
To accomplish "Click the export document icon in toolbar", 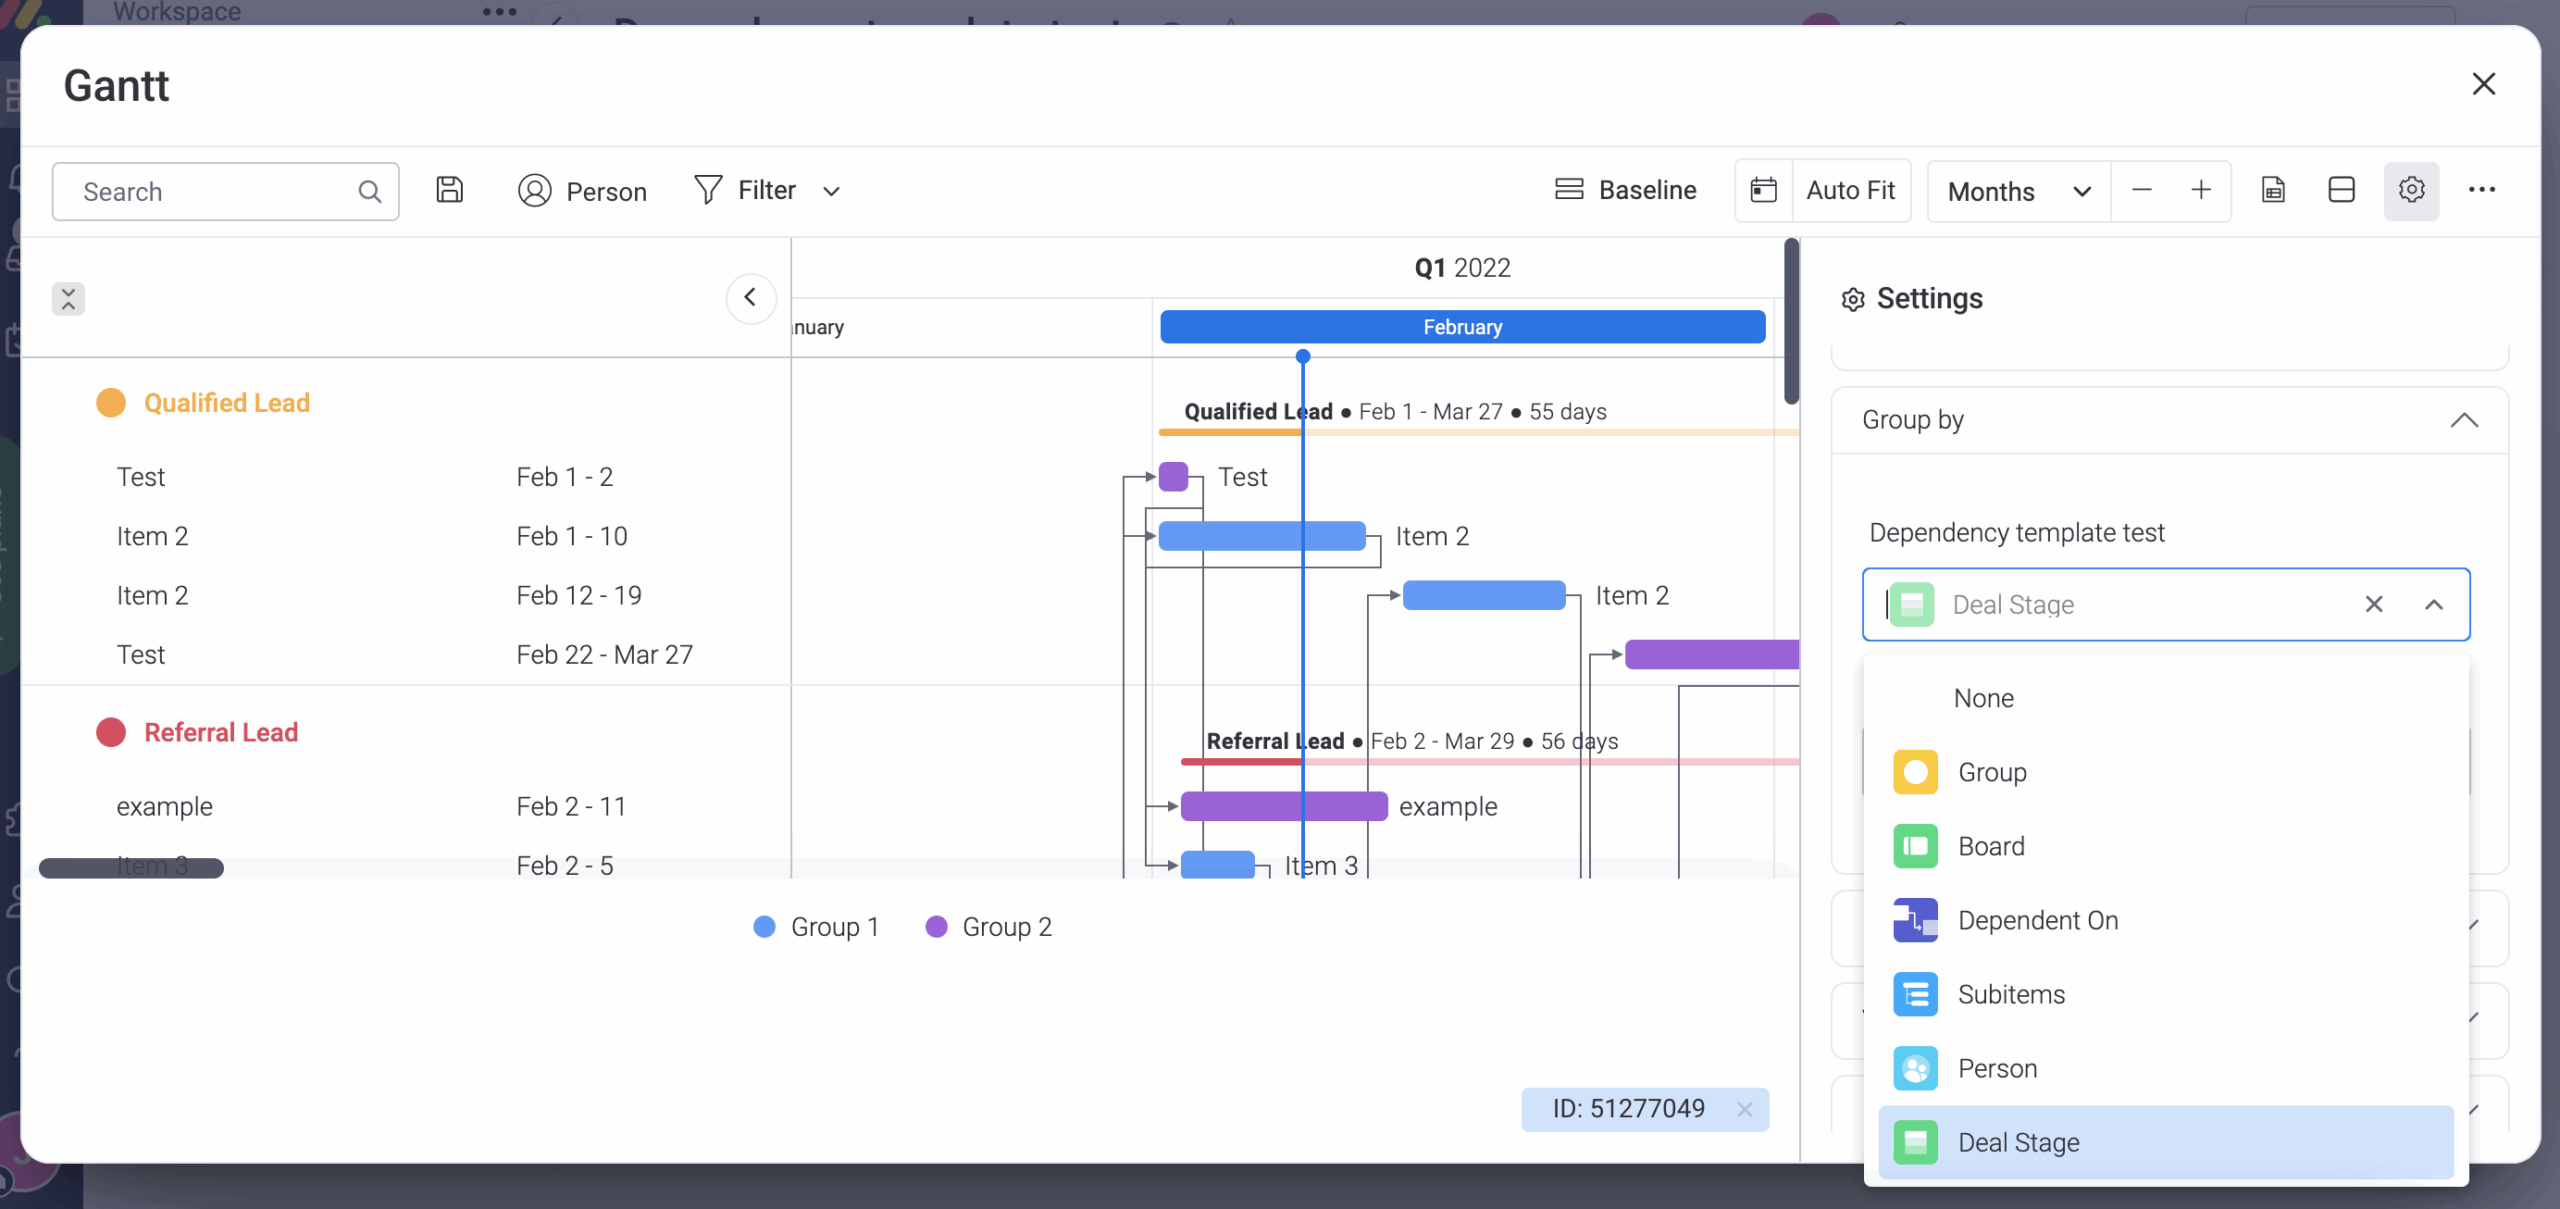I will [2273, 190].
